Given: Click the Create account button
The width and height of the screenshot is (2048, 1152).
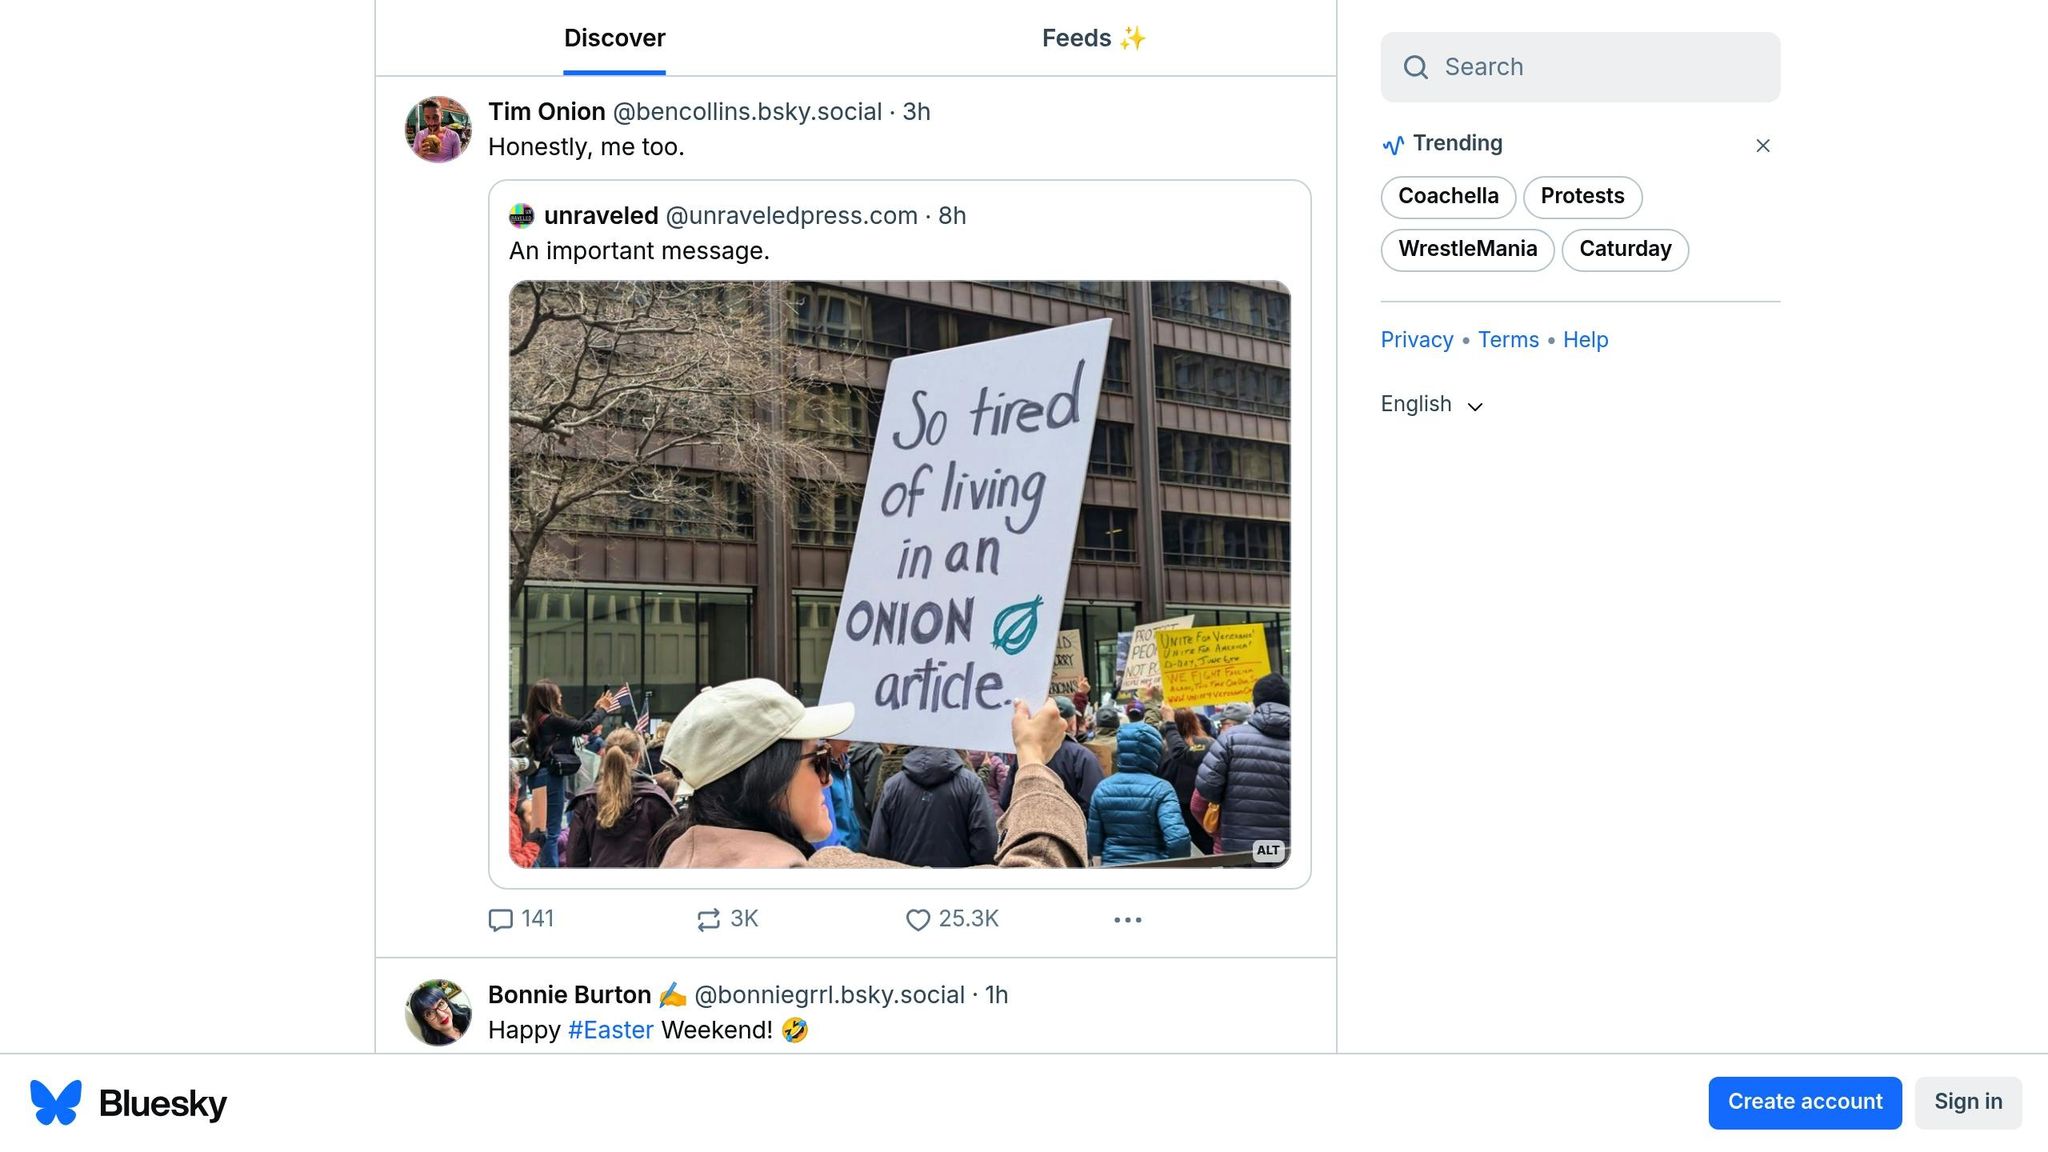Looking at the screenshot, I should tap(1804, 1102).
